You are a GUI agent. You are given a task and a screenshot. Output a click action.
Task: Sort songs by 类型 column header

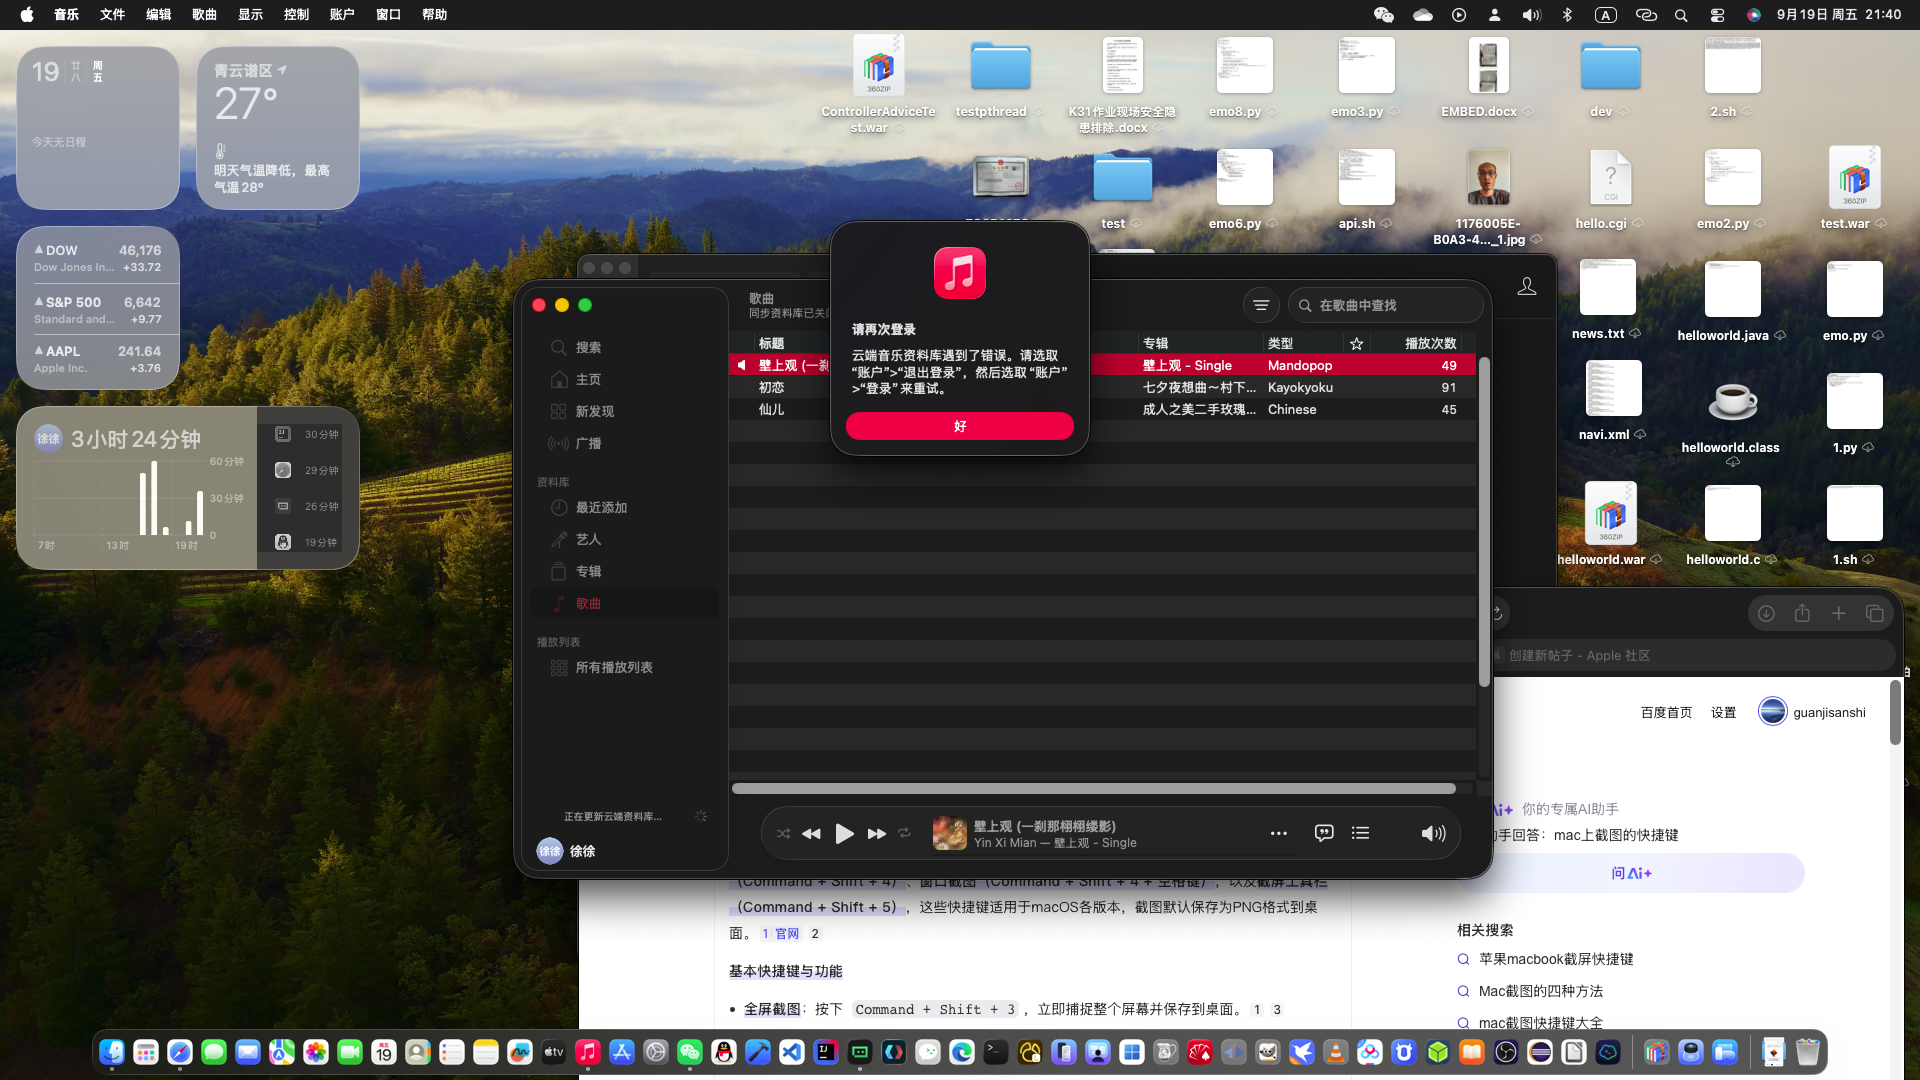1280,343
